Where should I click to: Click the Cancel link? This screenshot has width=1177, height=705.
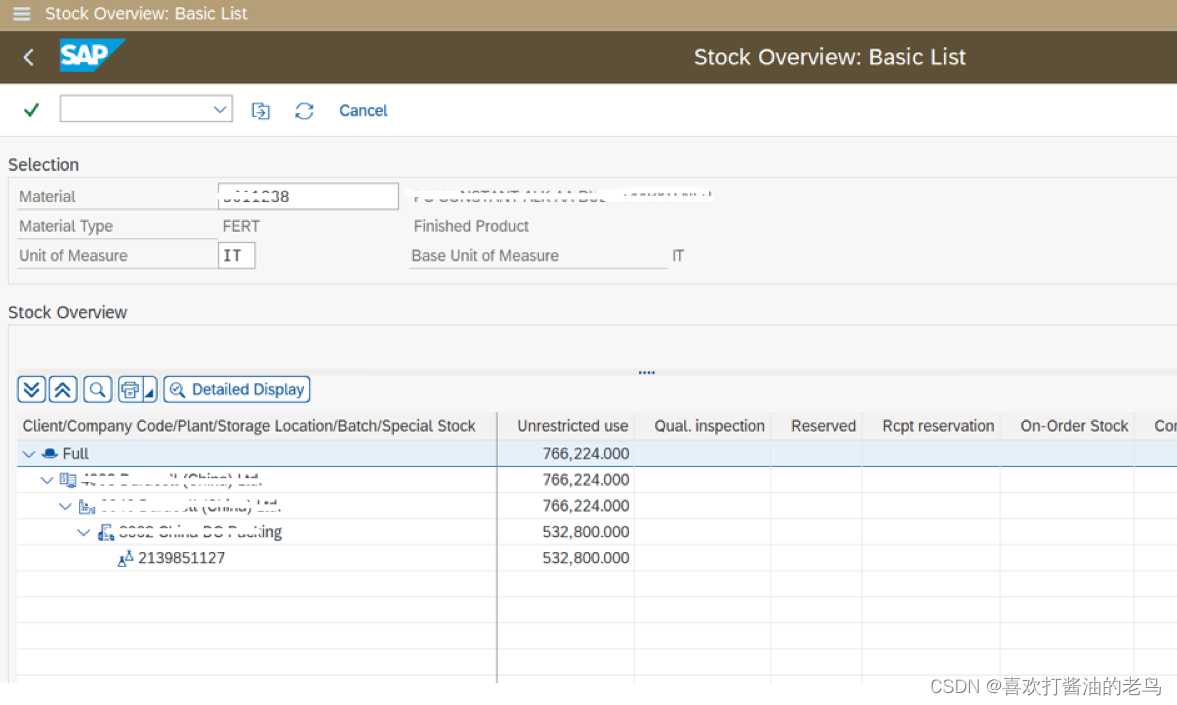point(363,110)
